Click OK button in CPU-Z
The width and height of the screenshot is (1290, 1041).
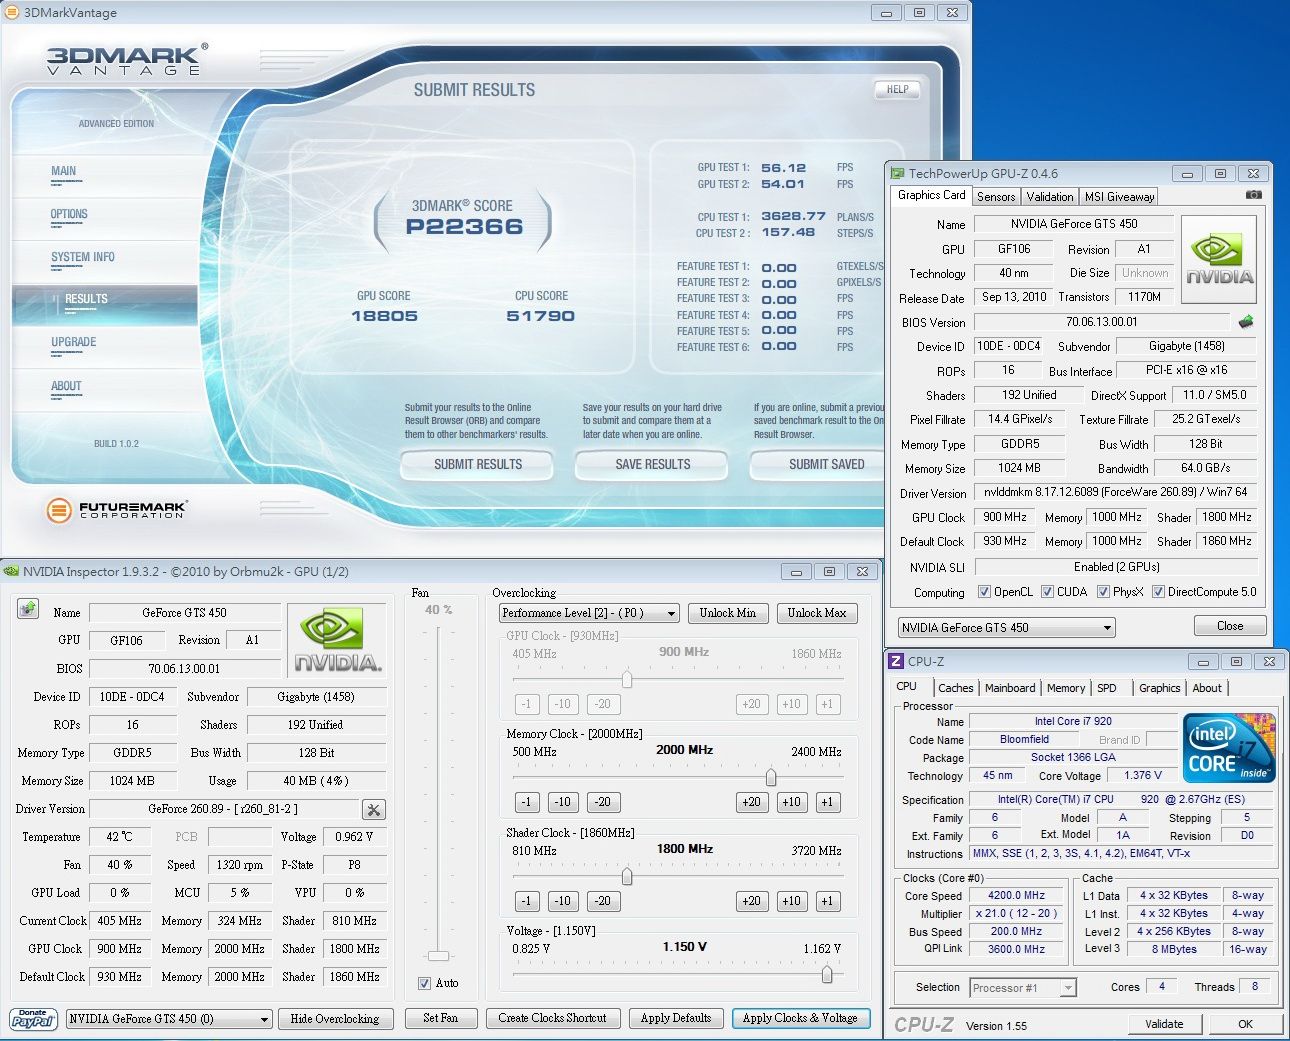[x=1245, y=1024]
